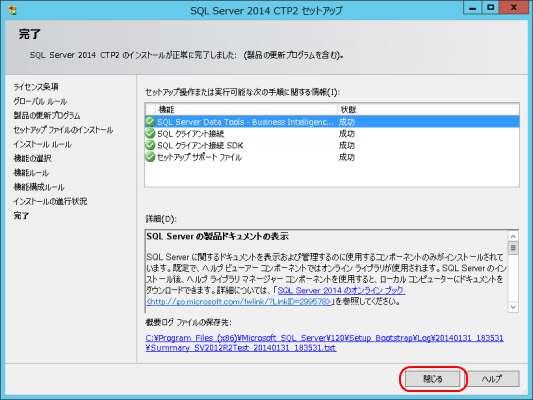The height and width of the screenshot is (400, 533).
Task: Click green check icon beside SQL Server Data Tools
Action: [x=150, y=122]
